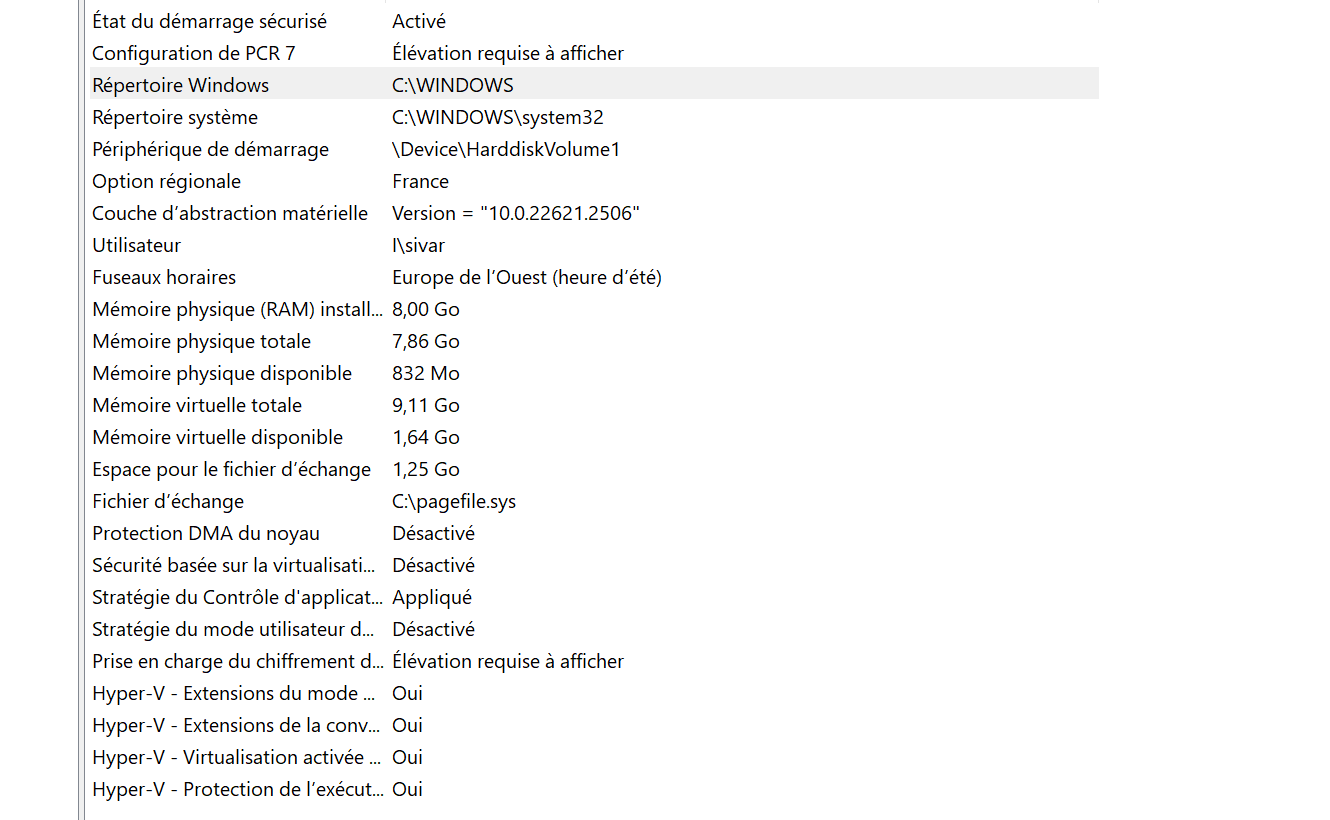
Task: Click the "C:\pagefile.sys" value
Action: [x=454, y=501]
